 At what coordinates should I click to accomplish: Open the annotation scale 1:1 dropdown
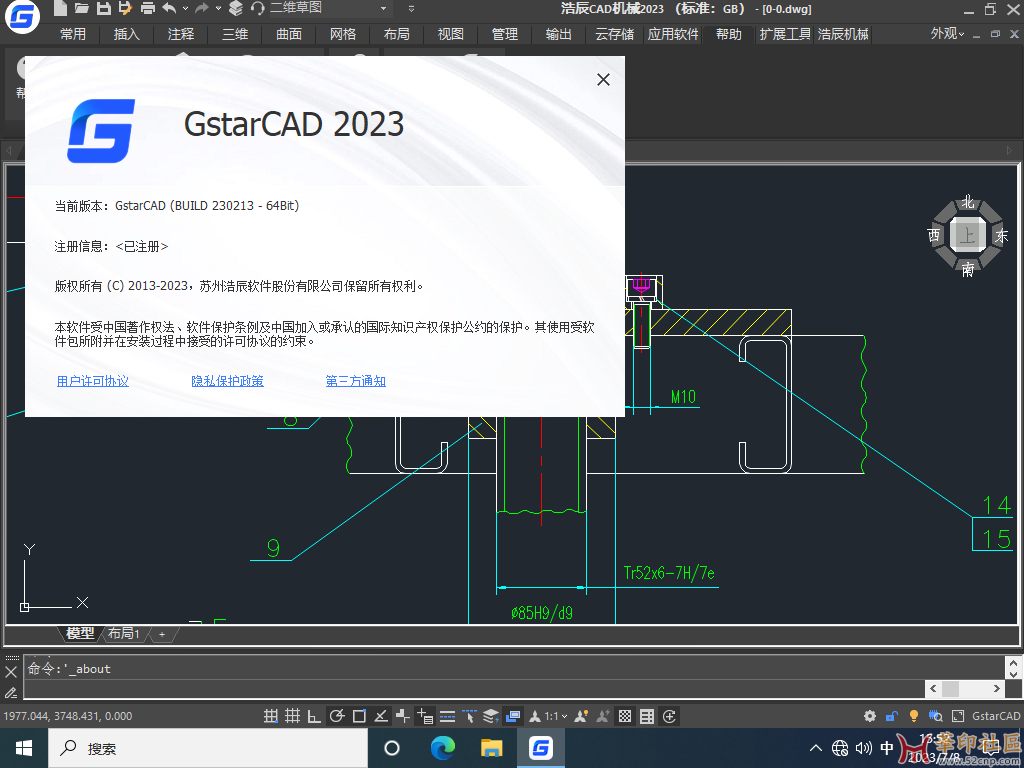[x=556, y=716]
